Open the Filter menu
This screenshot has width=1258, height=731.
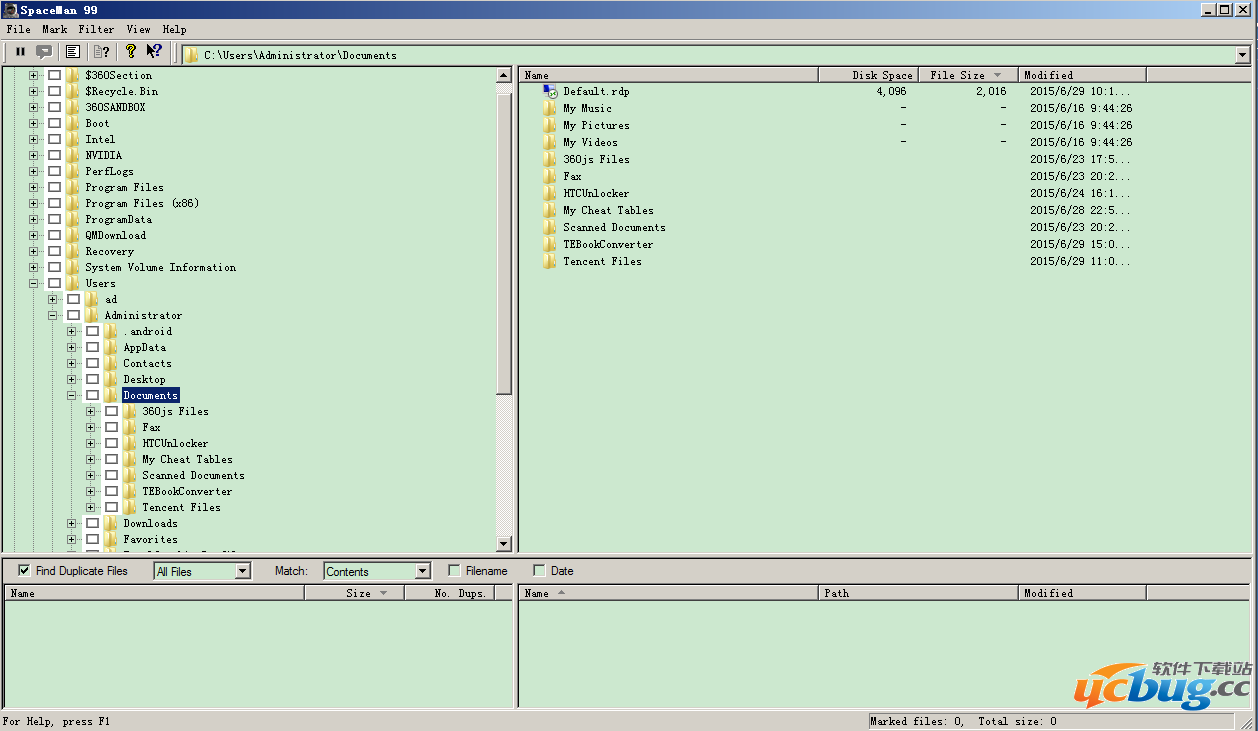click(x=96, y=29)
